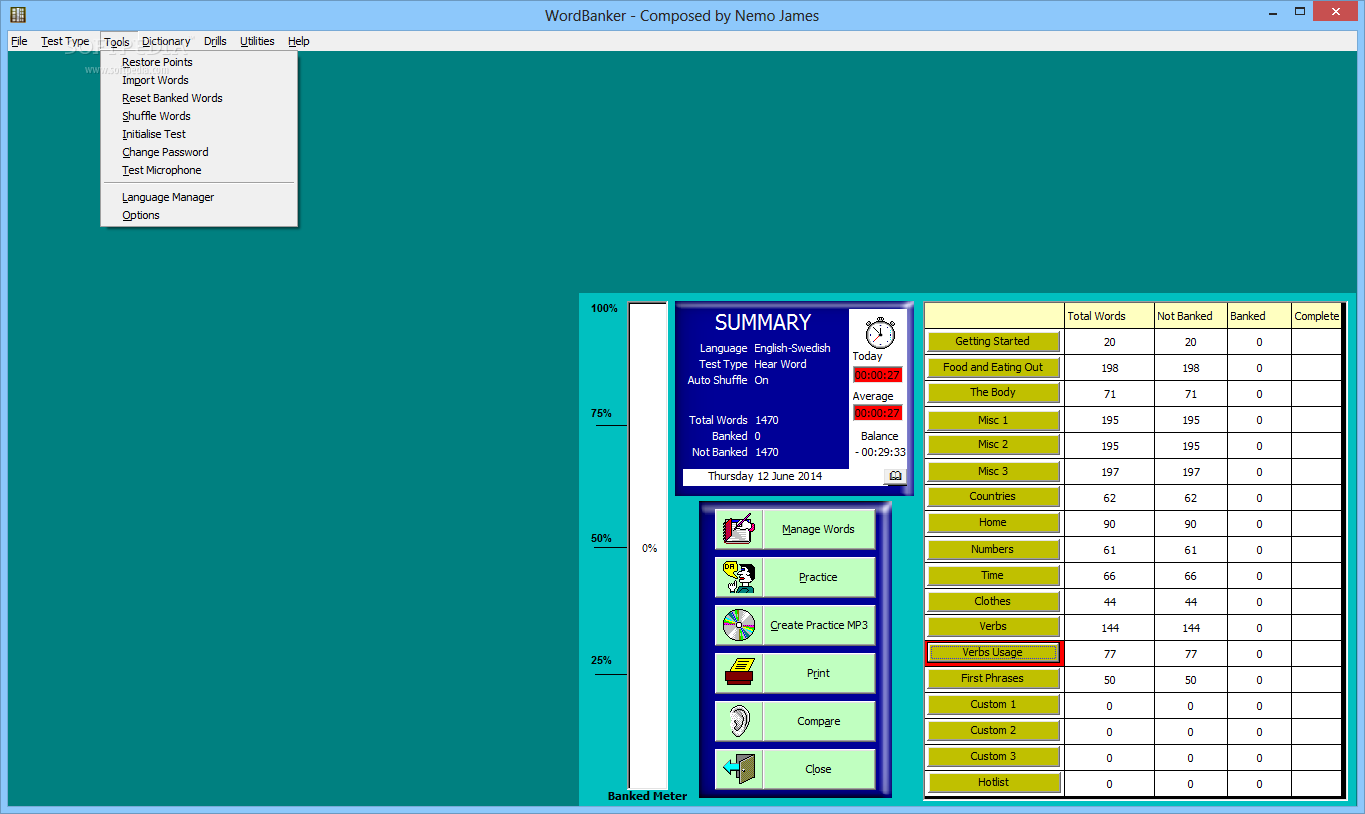Screen dimensions: 1365x814
Task: Select the Misc 1 category
Action: click(x=993, y=420)
